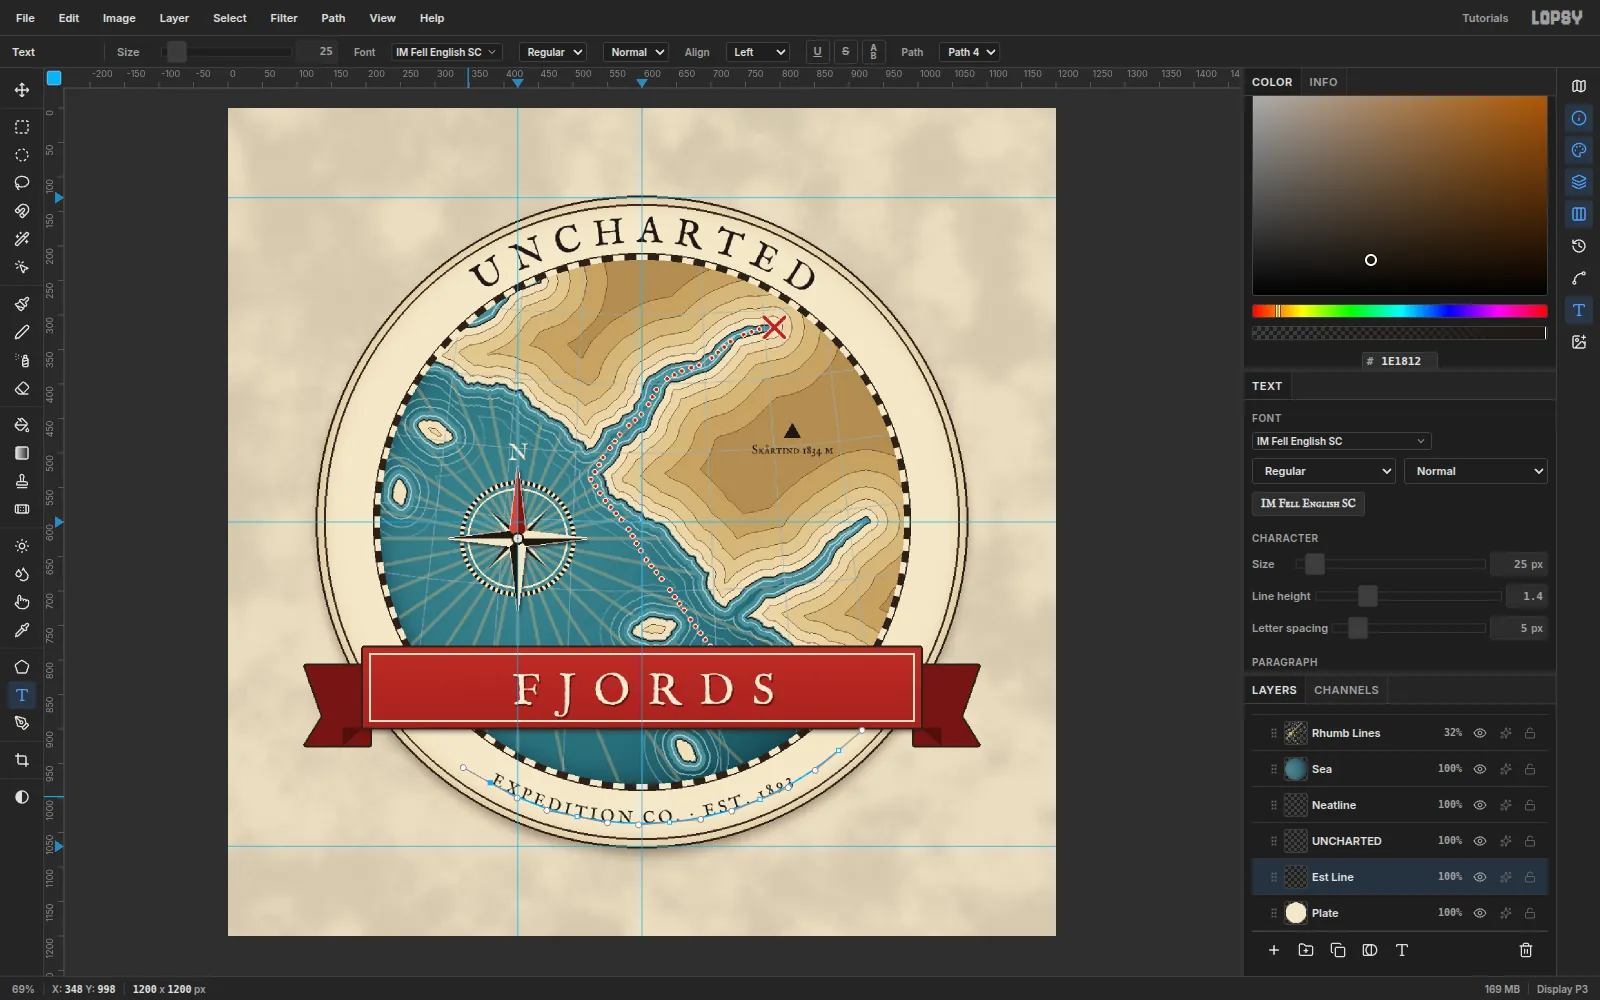Add a text layer with T button
This screenshot has height=1000, width=1600.
(1402, 950)
